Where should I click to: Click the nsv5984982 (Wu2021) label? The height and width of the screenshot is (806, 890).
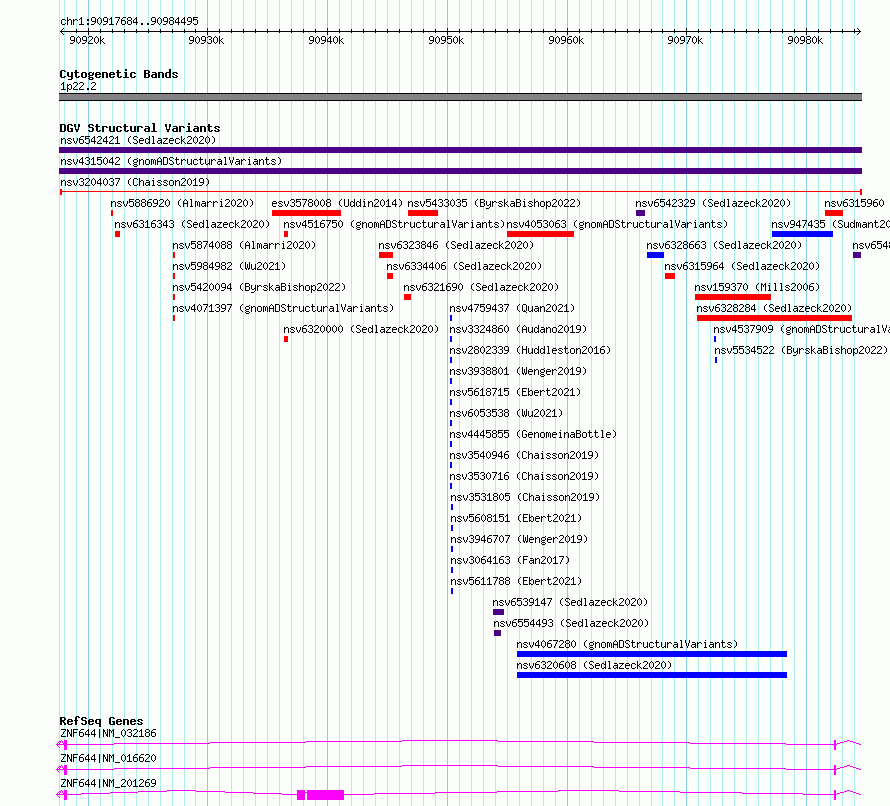click(229, 266)
